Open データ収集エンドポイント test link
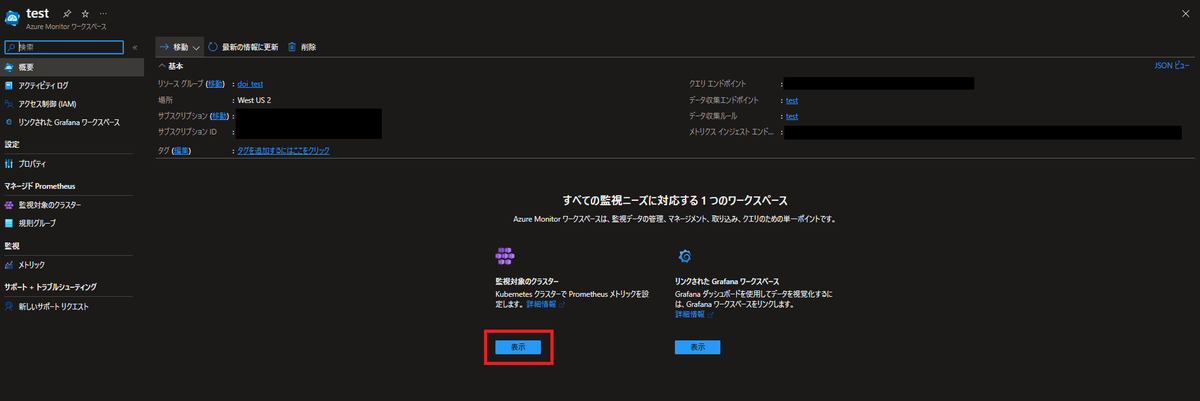The height and width of the screenshot is (401, 1200). (792, 100)
